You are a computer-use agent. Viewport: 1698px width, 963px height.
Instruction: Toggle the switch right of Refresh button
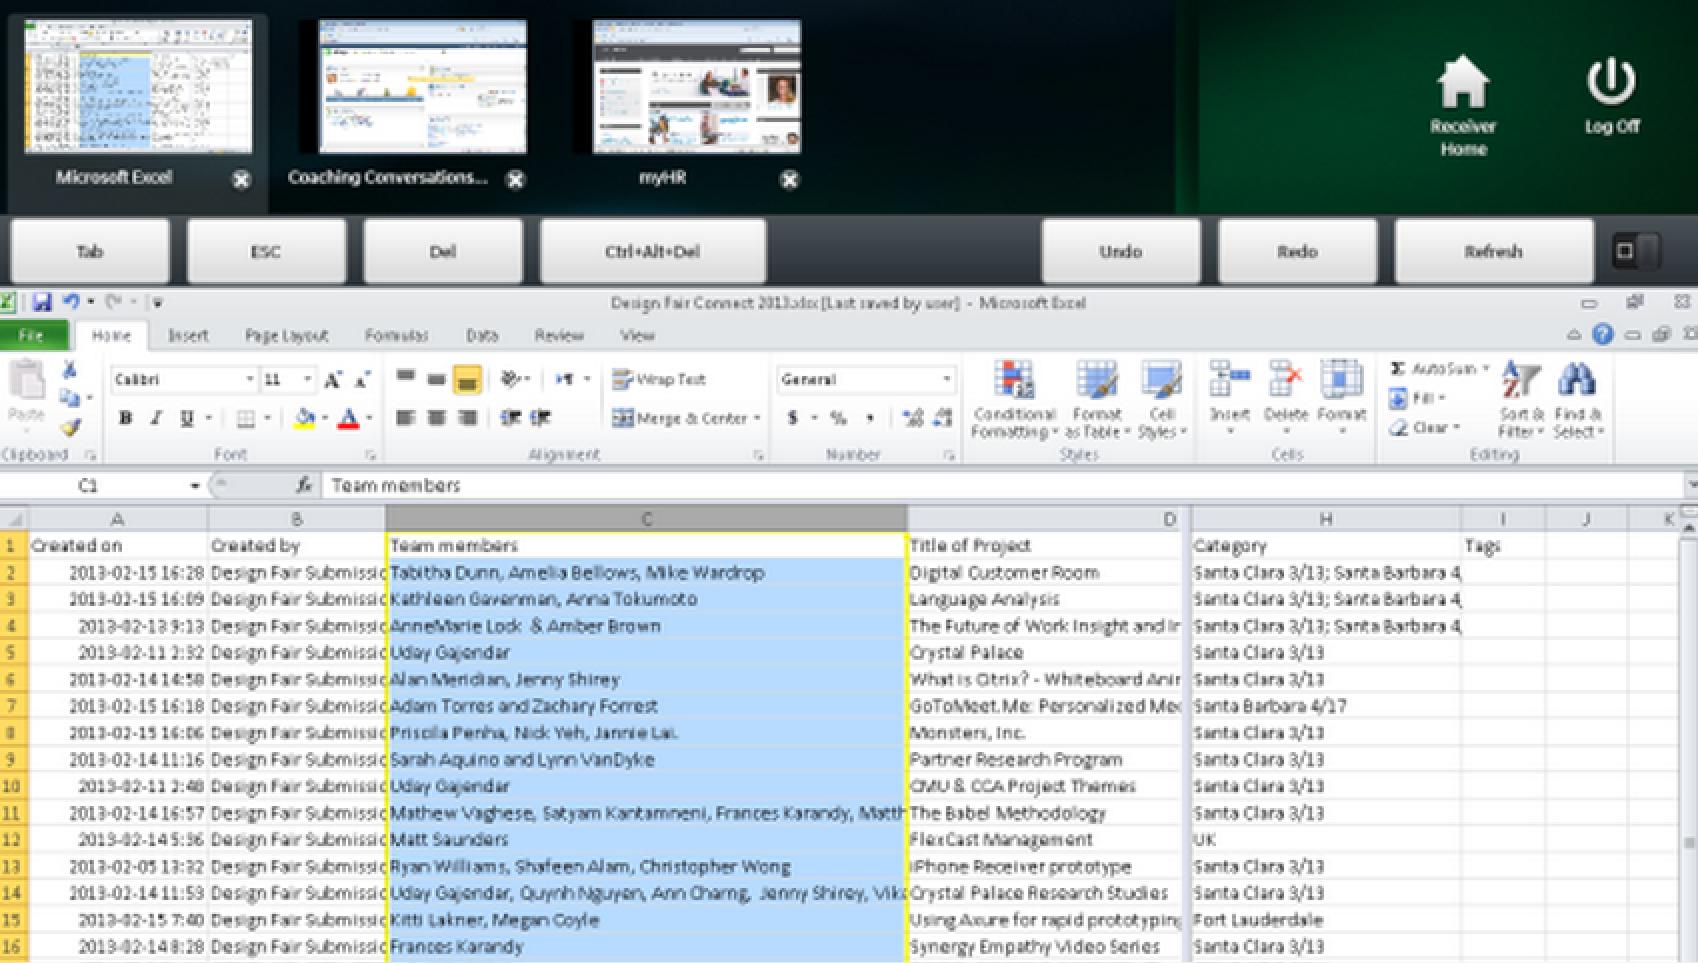click(x=1636, y=251)
